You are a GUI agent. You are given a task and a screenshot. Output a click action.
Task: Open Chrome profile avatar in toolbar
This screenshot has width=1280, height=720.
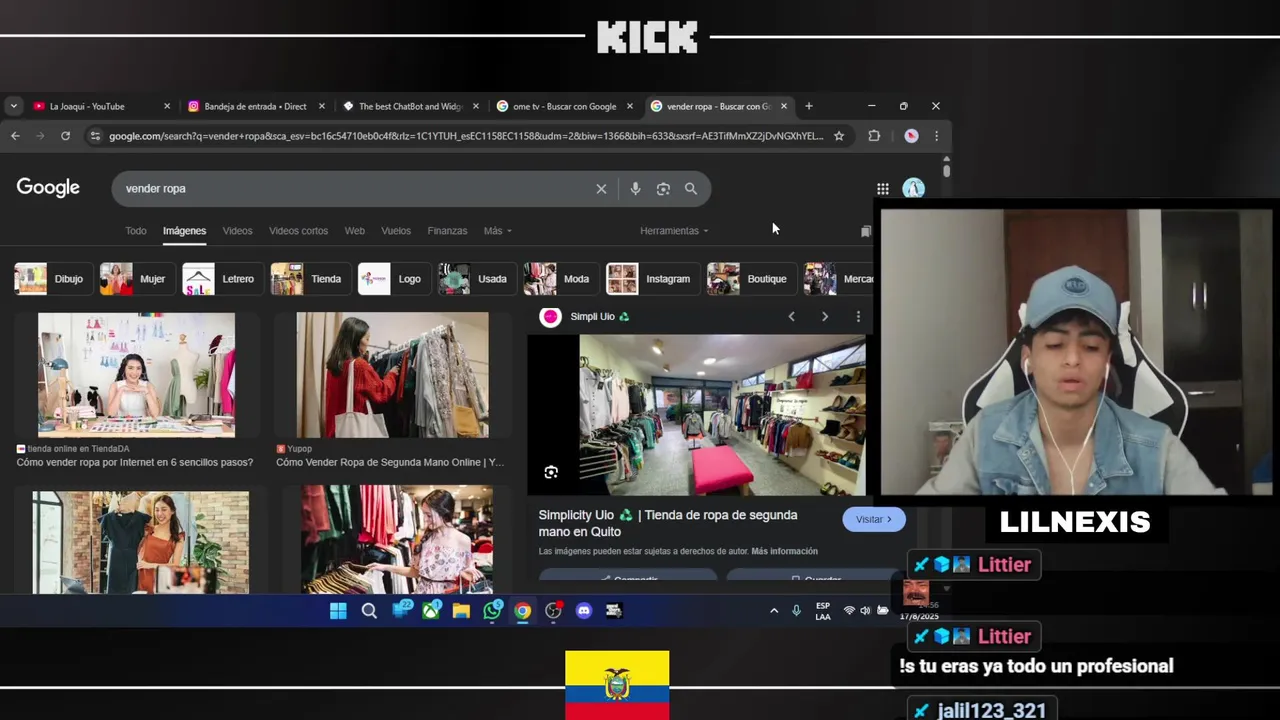click(911, 136)
